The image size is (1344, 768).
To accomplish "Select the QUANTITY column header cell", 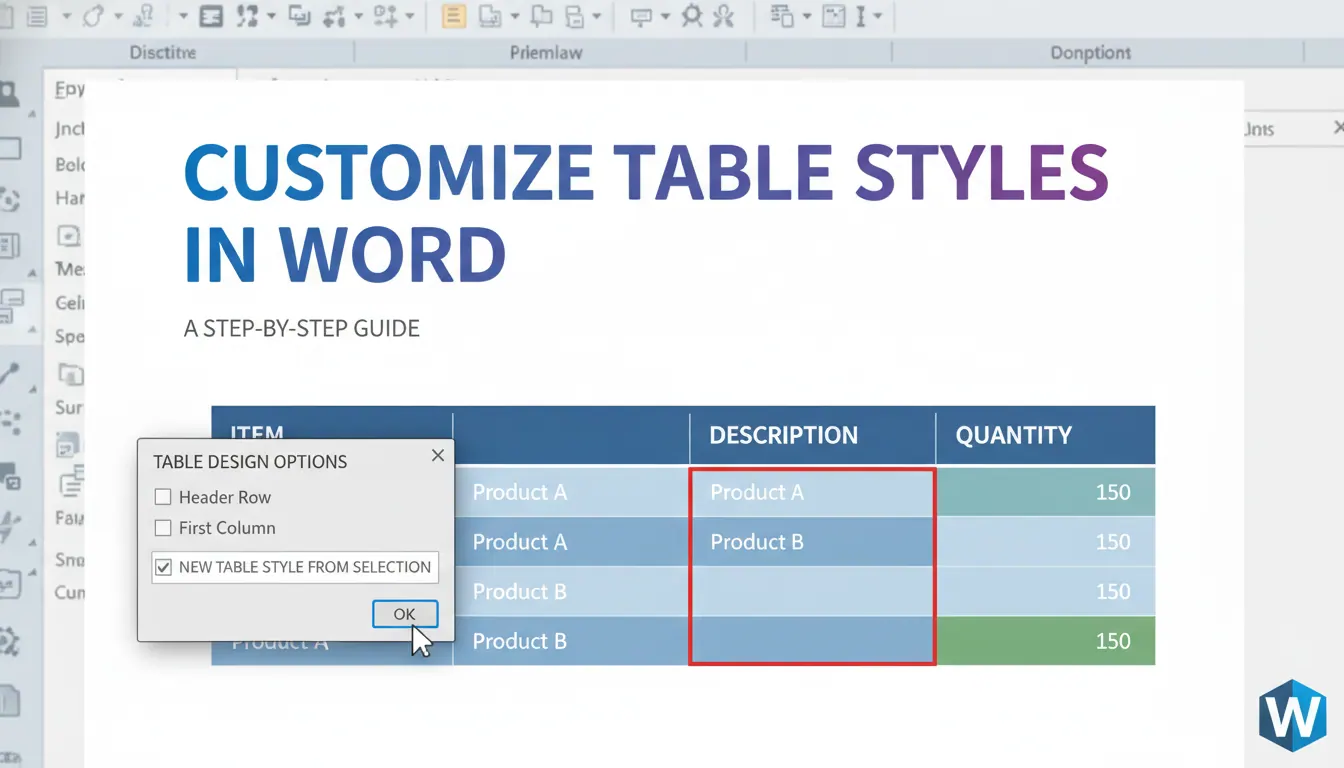I will coord(1045,435).
